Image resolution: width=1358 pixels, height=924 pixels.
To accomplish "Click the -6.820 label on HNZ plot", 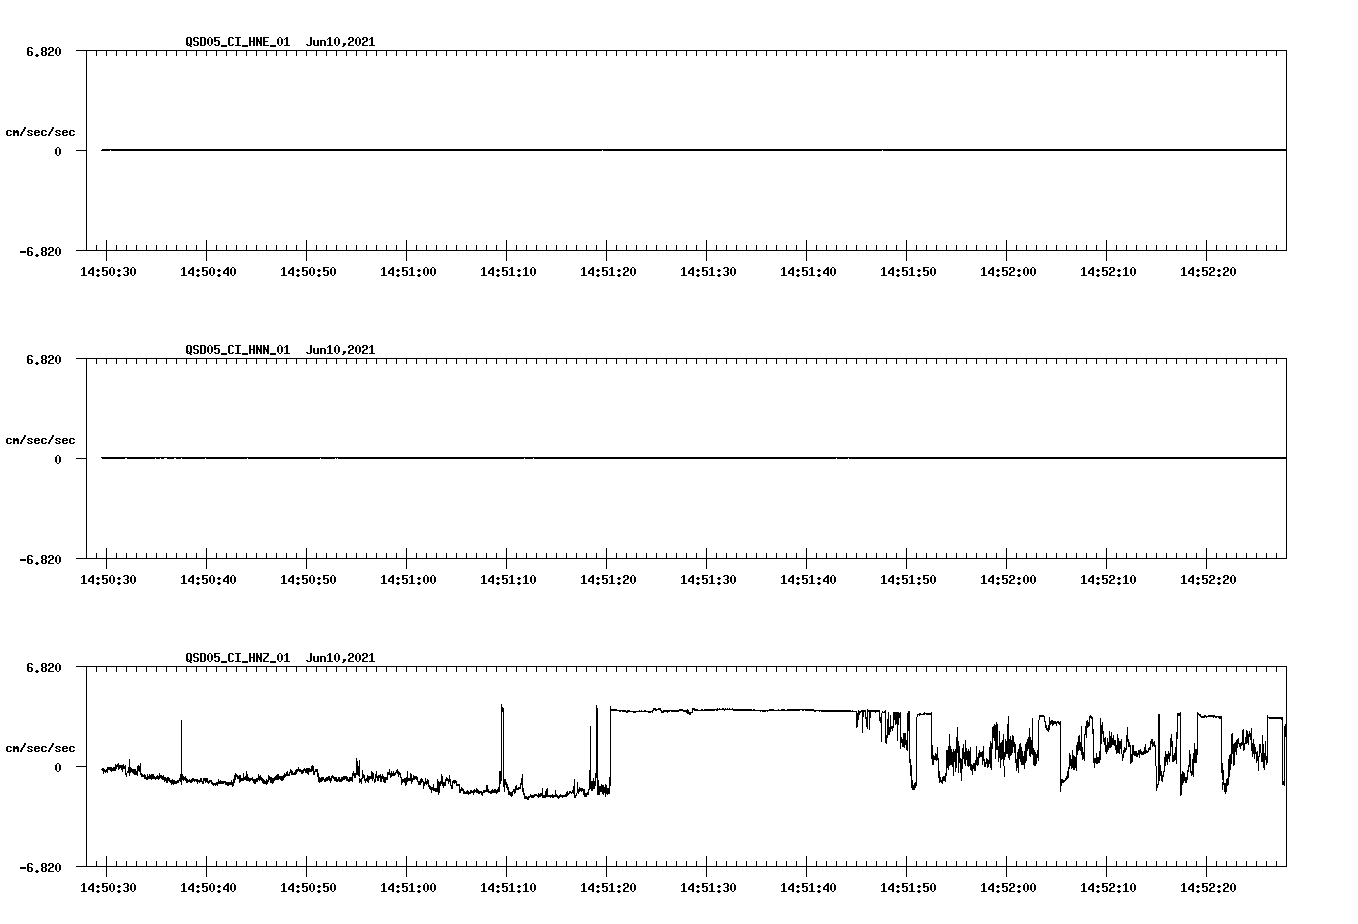I will [x=40, y=867].
